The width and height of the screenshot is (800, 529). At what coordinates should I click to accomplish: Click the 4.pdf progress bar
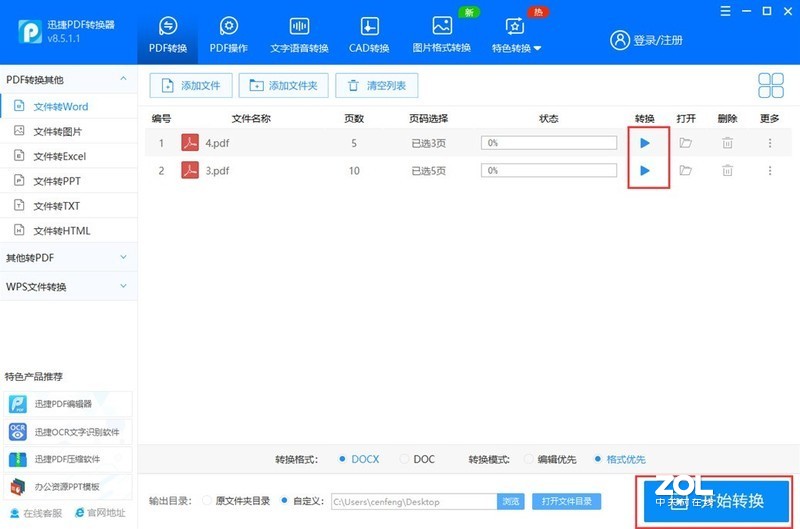click(x=549, y=143)
